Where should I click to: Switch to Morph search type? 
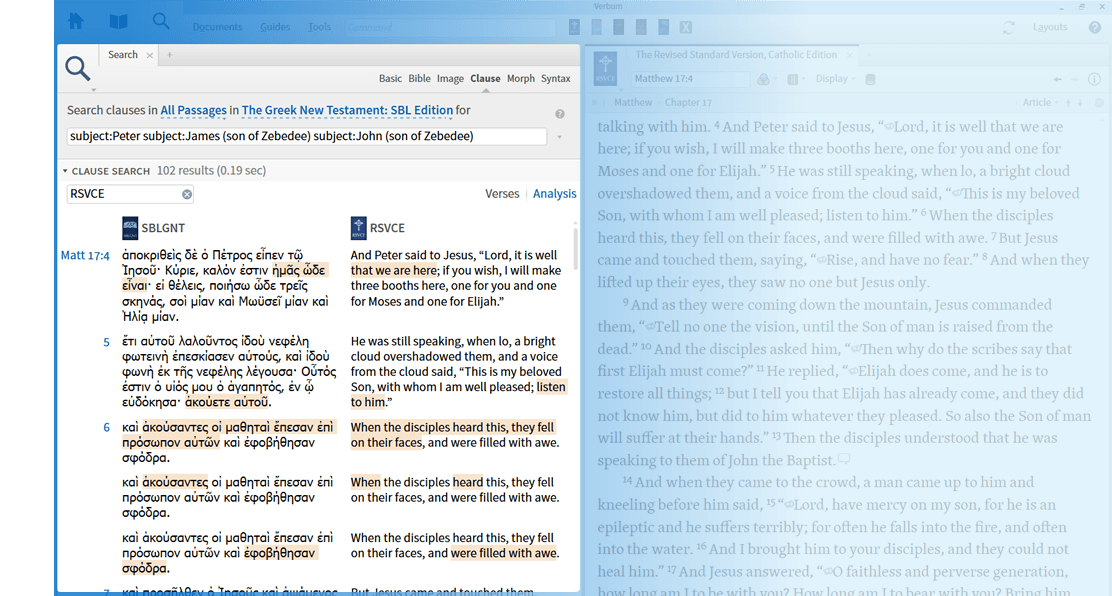point(521,79)
